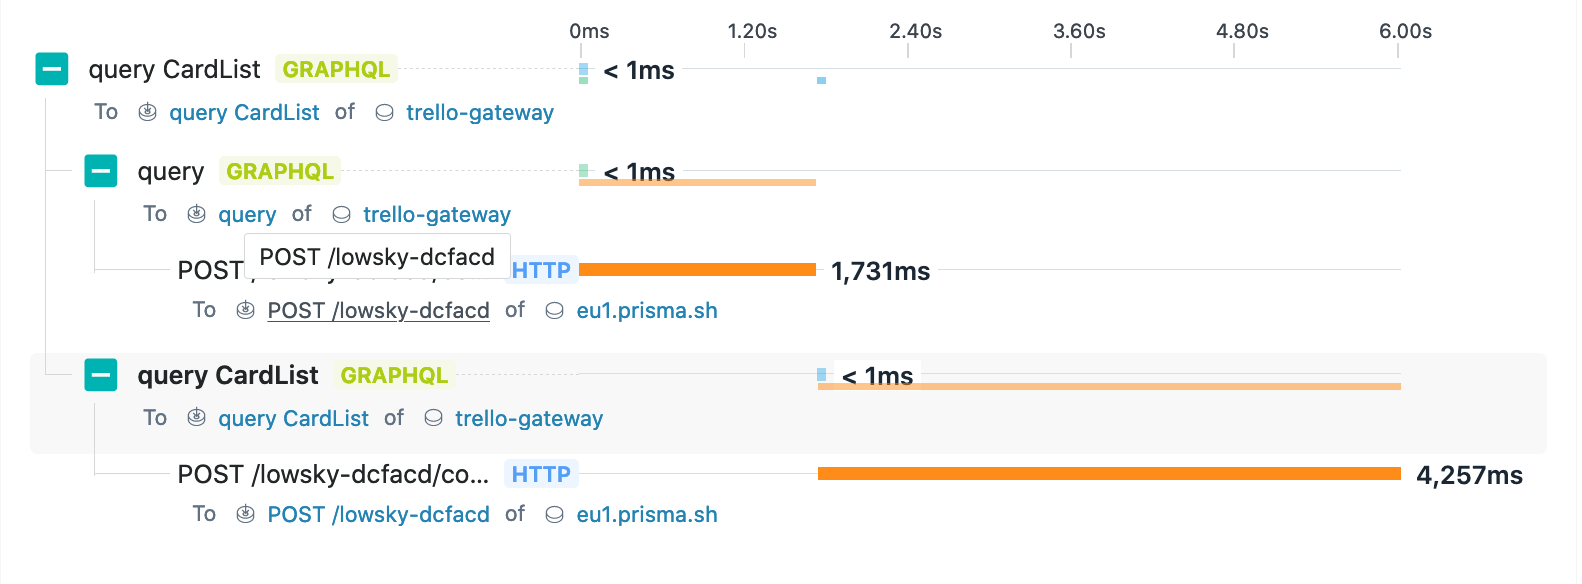
Task: Collapse the query GRAPHQL span
Action: coord(101,171)
